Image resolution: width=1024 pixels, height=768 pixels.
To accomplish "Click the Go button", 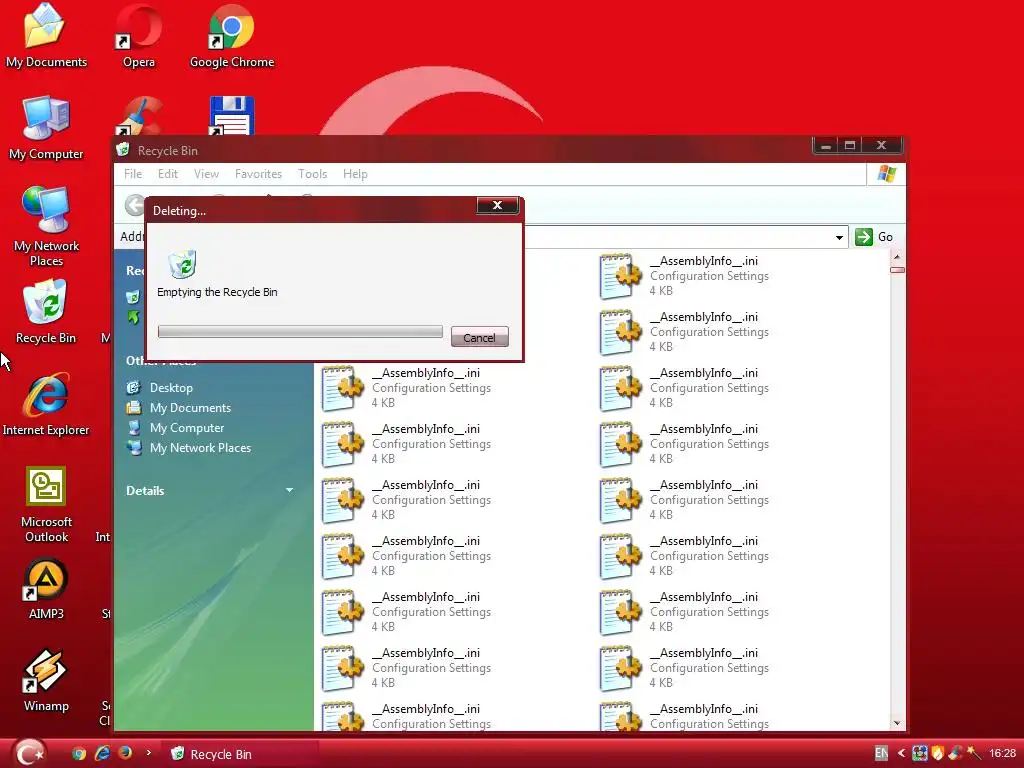I will pos(874,237).
